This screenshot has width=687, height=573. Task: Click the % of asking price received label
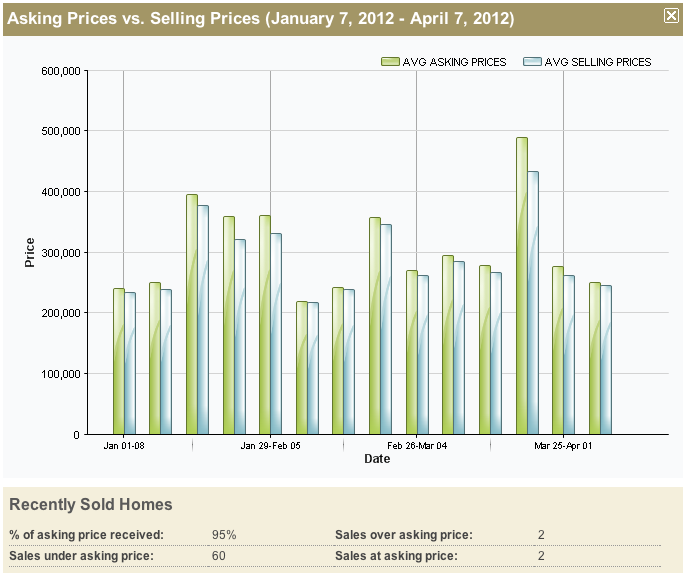tap(86, 534)
